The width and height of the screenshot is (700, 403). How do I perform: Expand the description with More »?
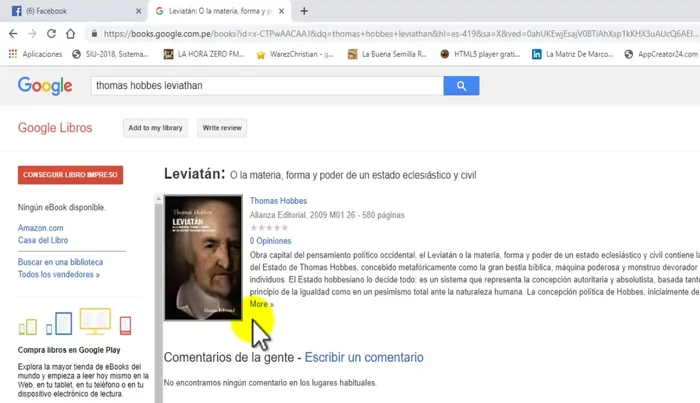[x=262, y=304]
